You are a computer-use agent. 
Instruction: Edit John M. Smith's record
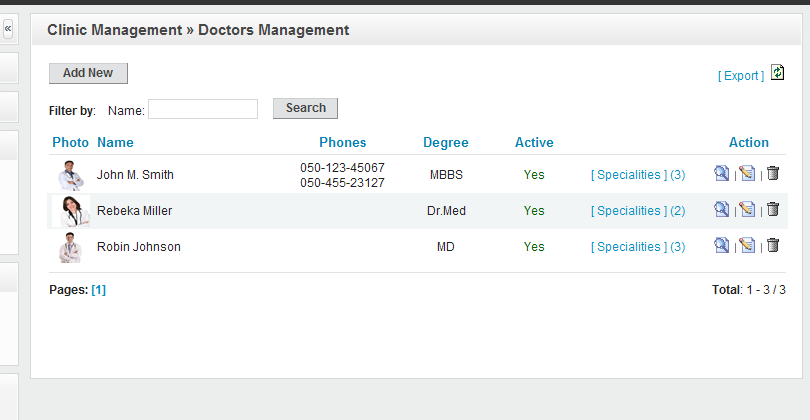pos(747,174)
